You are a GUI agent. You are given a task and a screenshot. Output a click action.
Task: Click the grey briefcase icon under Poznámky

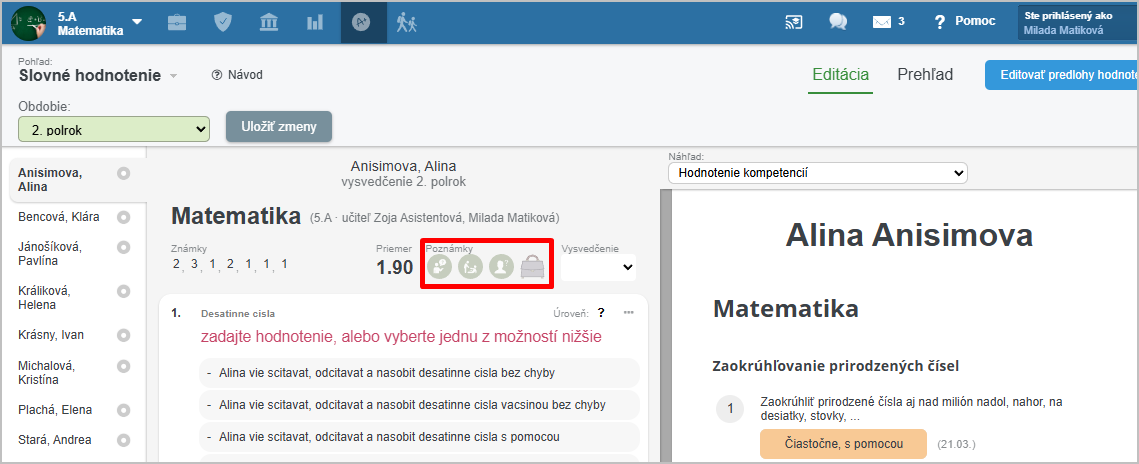tap(534, 267)
